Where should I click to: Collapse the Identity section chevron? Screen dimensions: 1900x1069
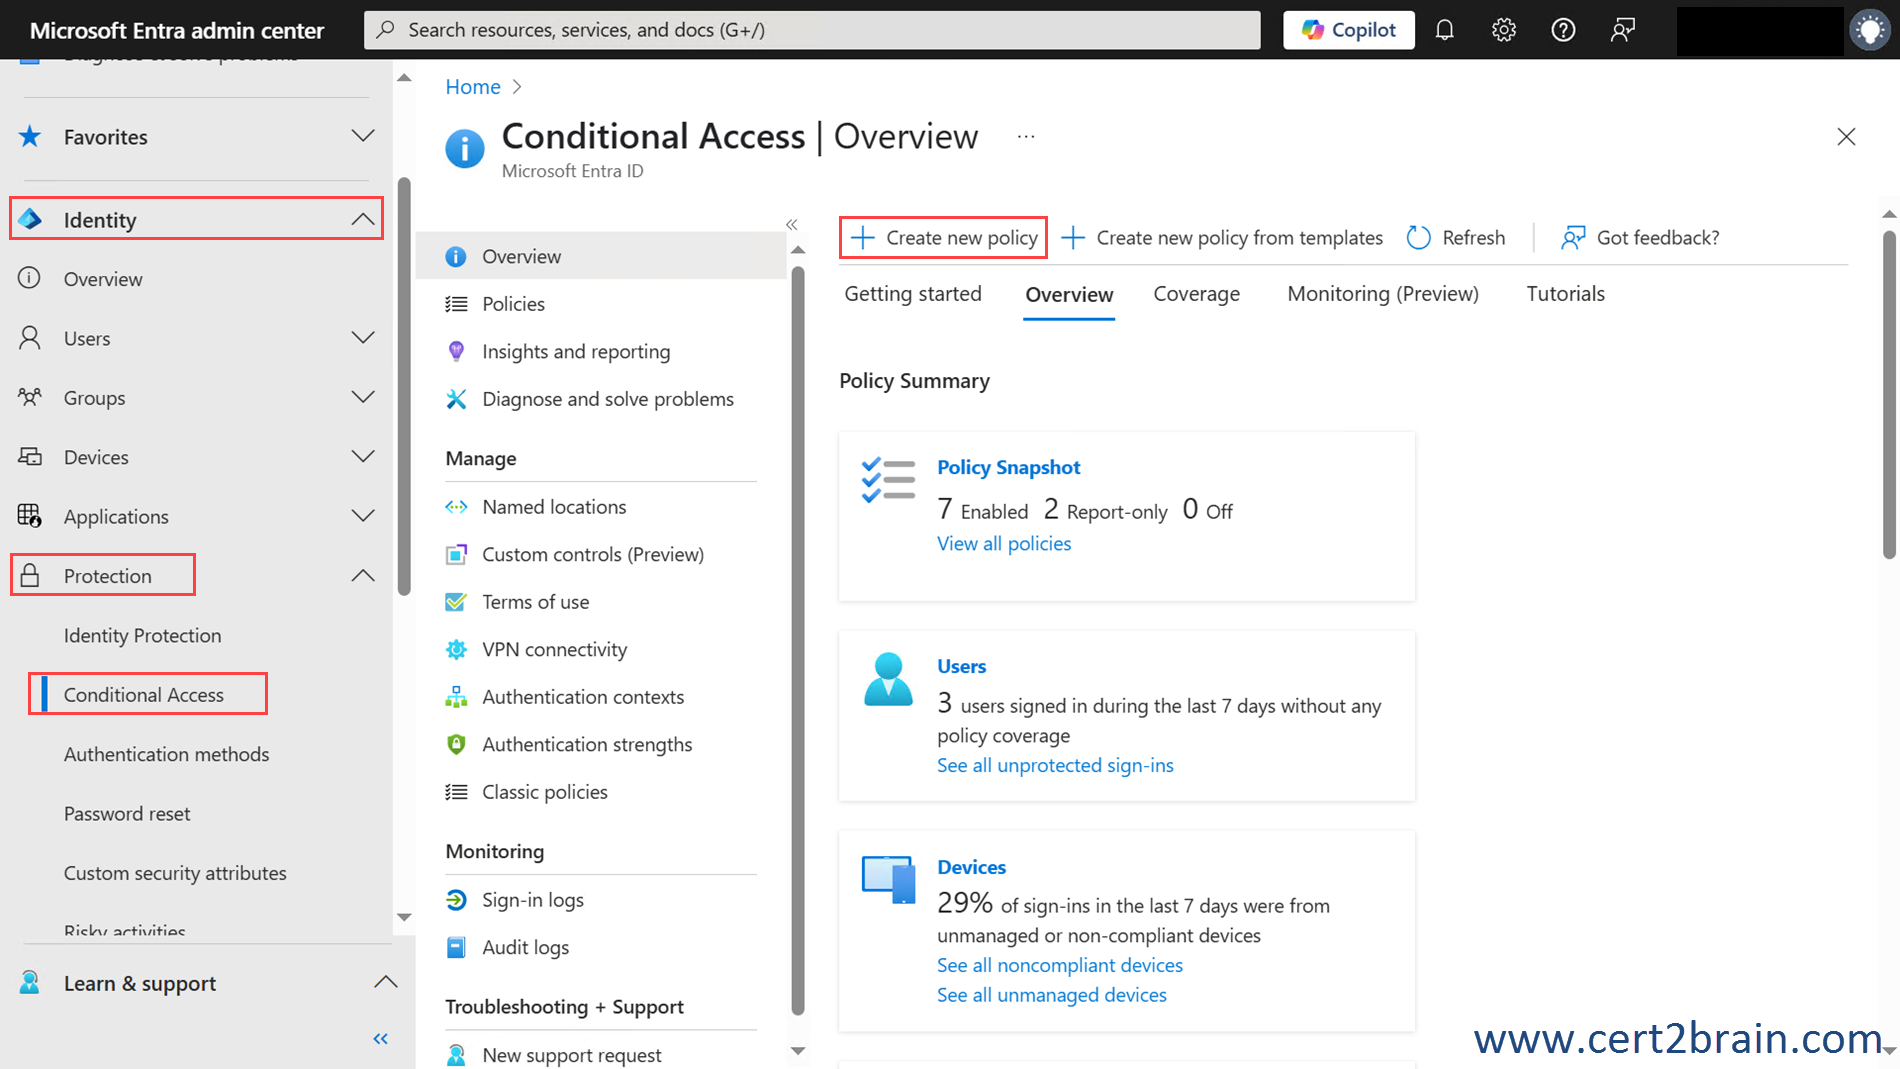coord(363,219)
